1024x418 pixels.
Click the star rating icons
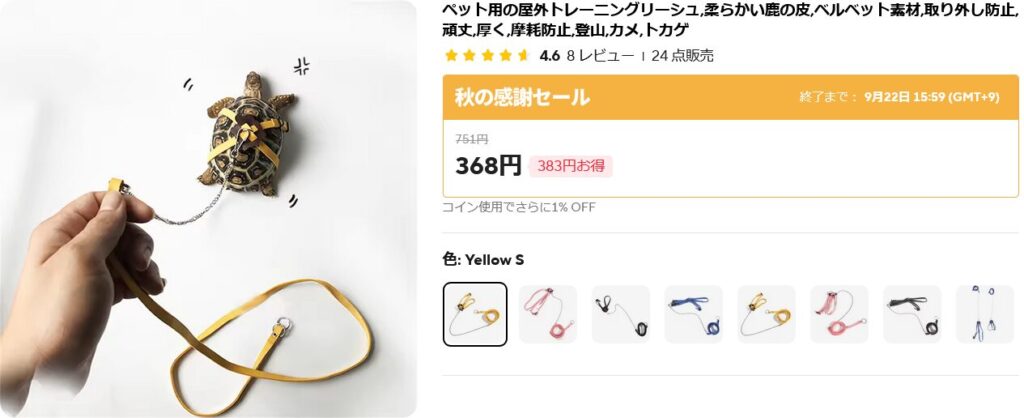coord(487,56)
